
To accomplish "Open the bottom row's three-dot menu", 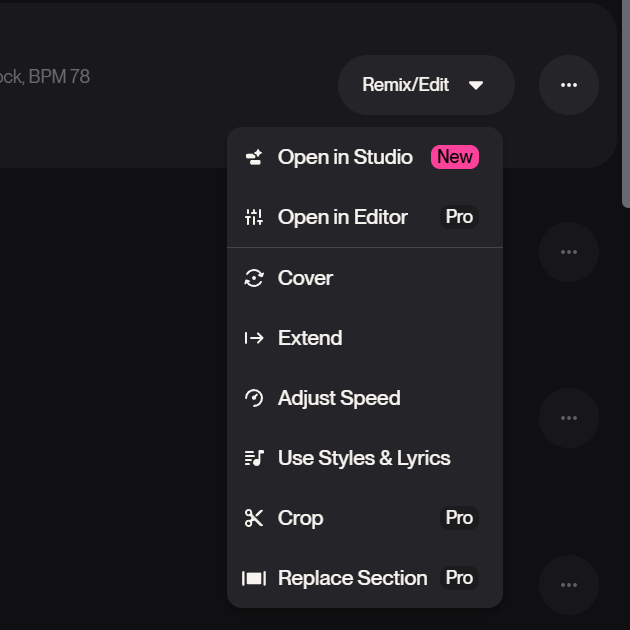I will click(569, 585).
